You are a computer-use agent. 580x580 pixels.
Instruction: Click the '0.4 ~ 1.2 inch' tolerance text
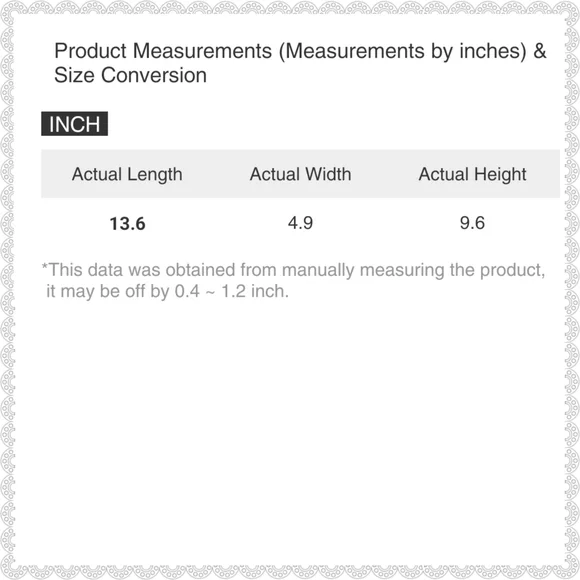pyautogui.click(x=232, y=291)
